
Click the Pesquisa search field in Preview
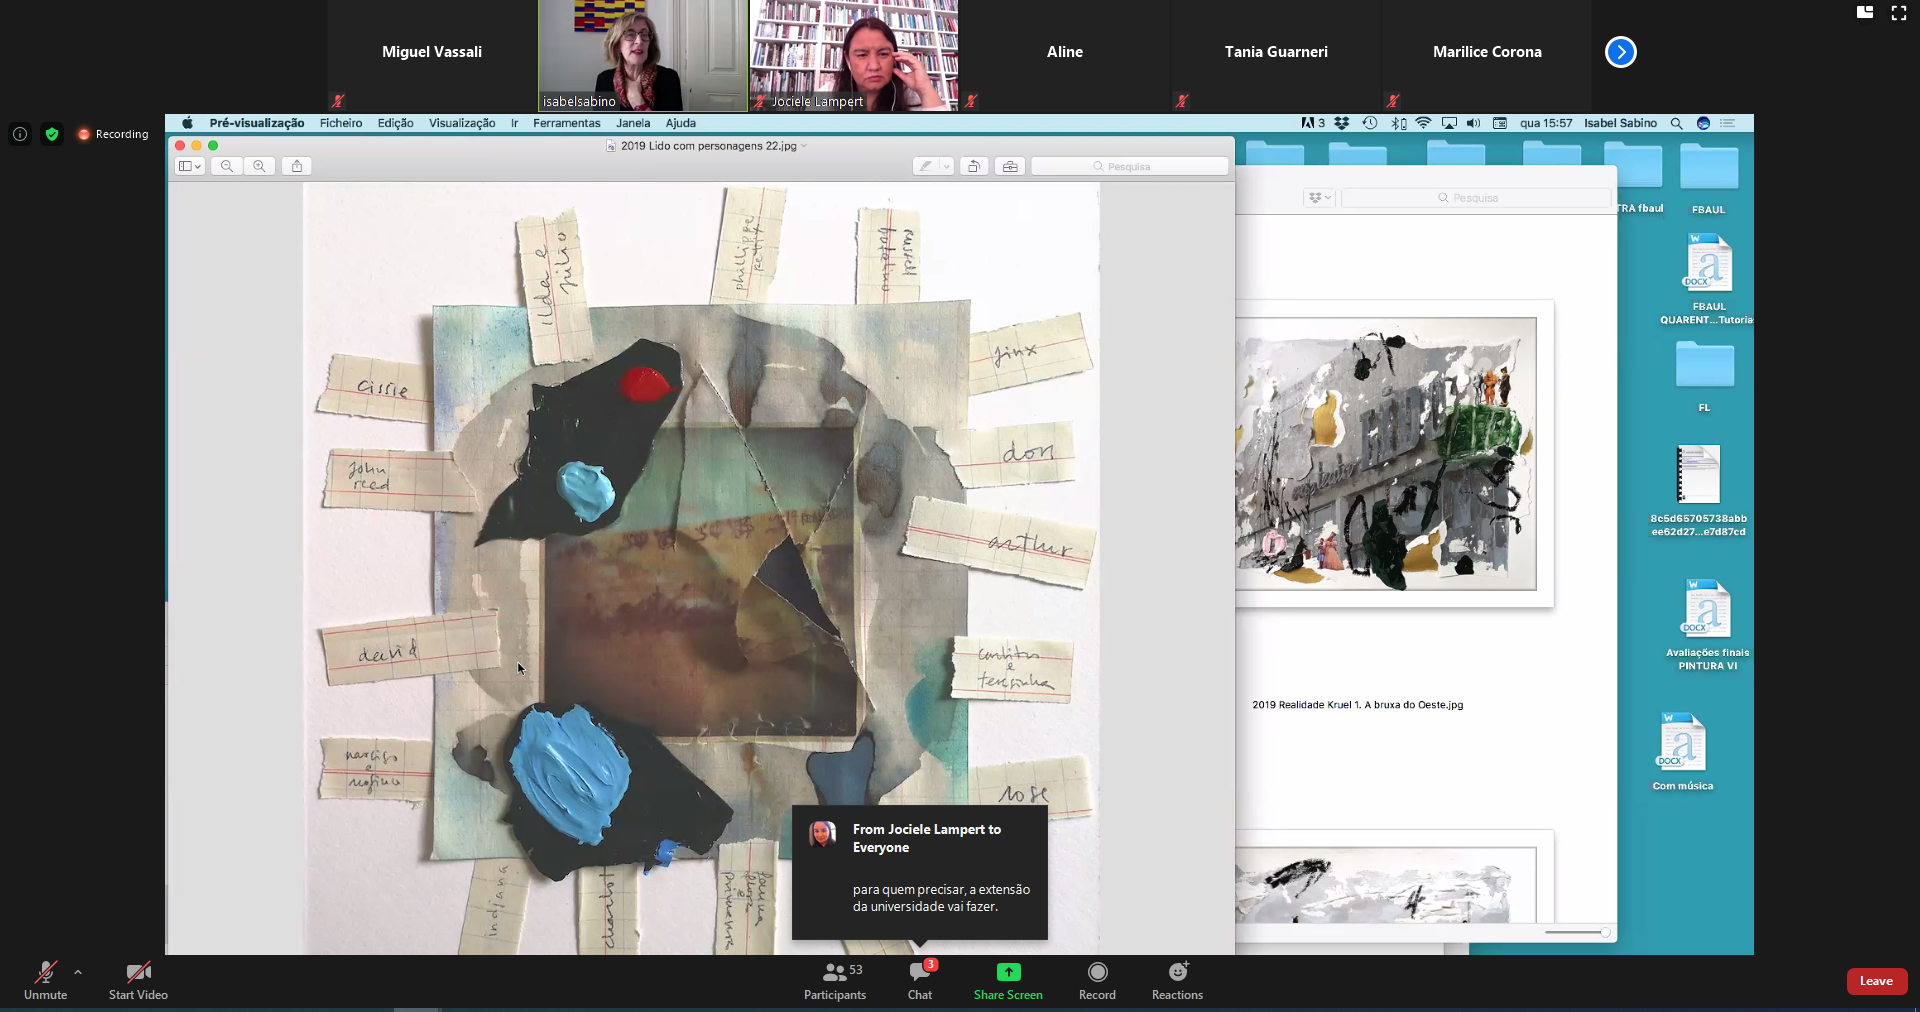pyautogui.click(x=1130, y=166)
